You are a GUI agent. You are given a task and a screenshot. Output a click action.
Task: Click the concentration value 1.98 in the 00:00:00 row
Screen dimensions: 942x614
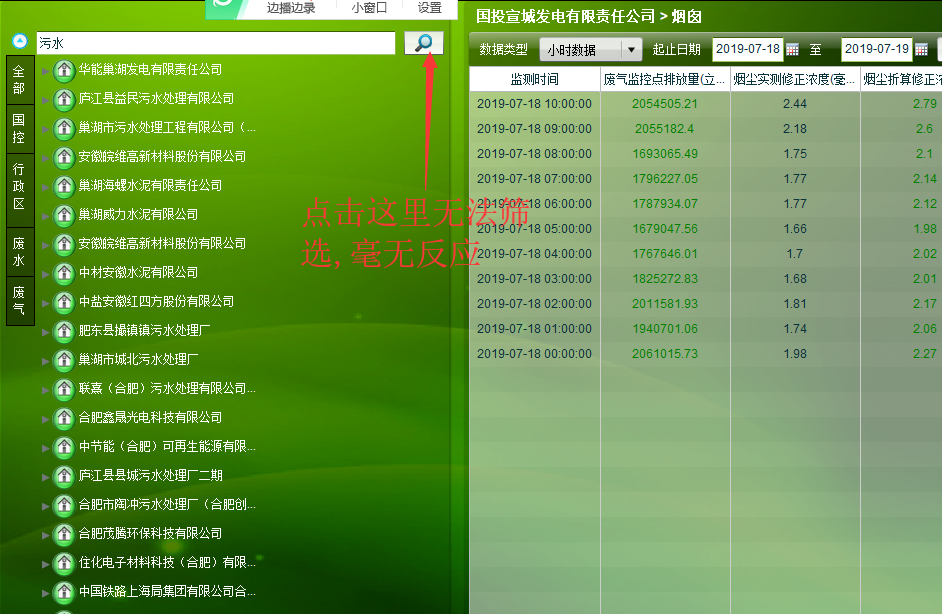[795, 354]
